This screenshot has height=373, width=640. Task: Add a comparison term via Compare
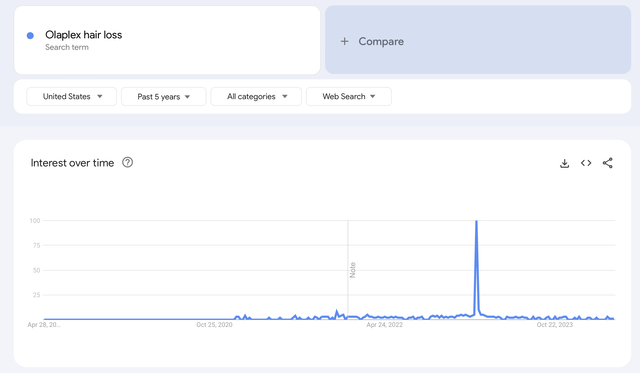(478, 40)
